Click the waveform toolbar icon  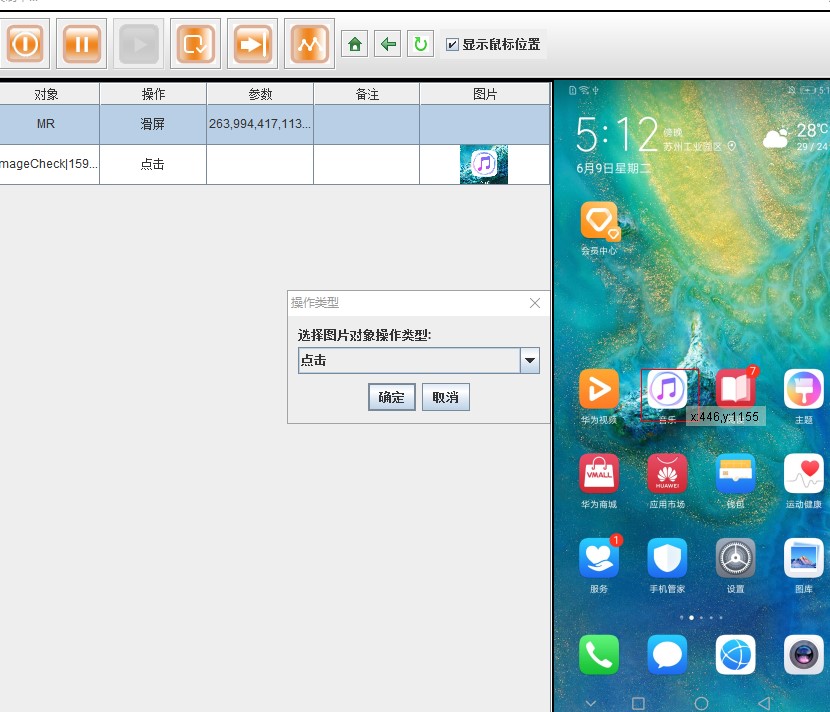pos(309,44)
